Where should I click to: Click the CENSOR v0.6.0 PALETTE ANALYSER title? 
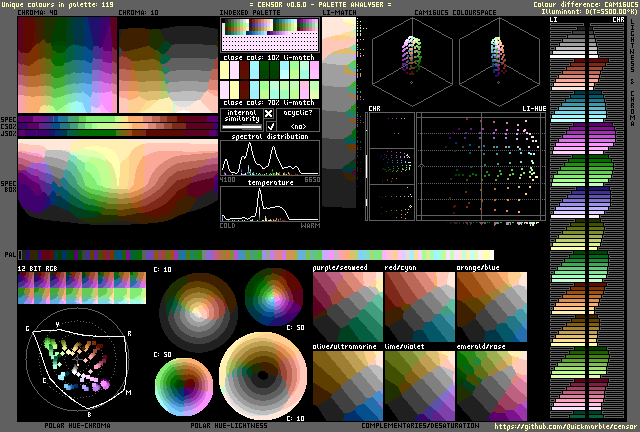tap(320, 4)
